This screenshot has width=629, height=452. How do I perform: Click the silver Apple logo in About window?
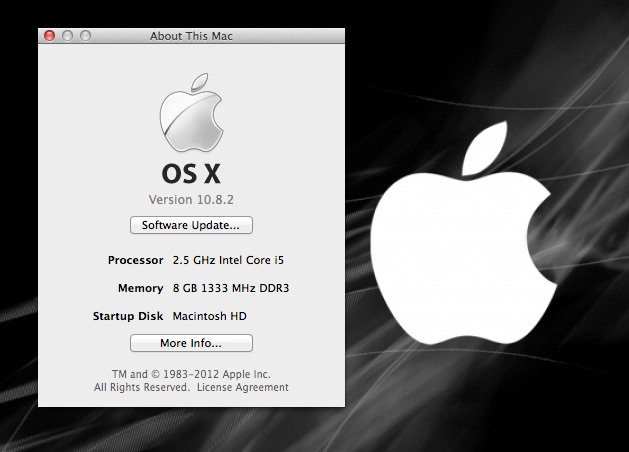[x=191, y=112]
